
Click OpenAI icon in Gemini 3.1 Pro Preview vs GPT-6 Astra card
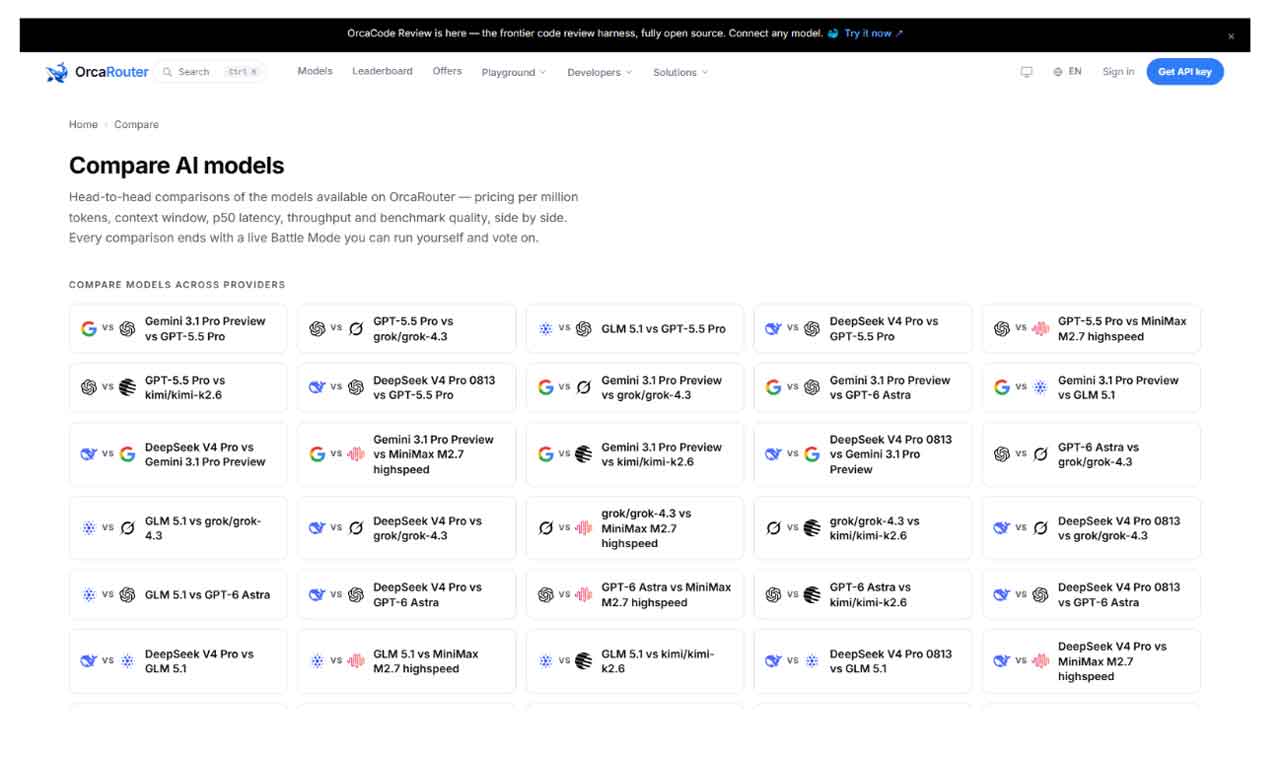812,387
